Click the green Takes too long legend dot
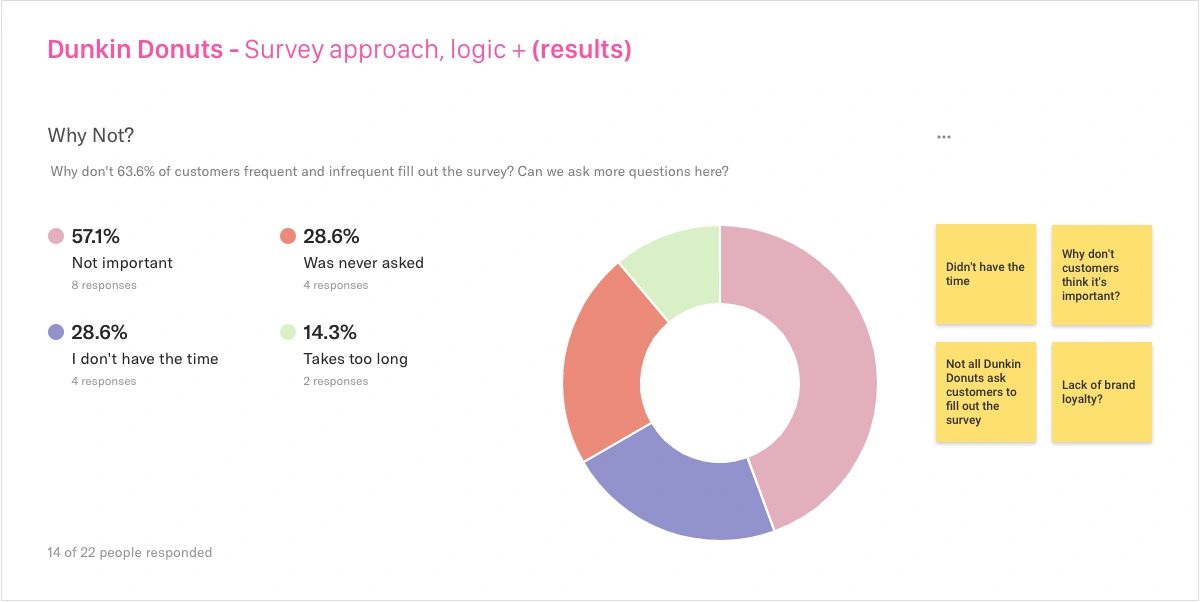The width and height of the screenshot is (1200, 602). [288, 333]
